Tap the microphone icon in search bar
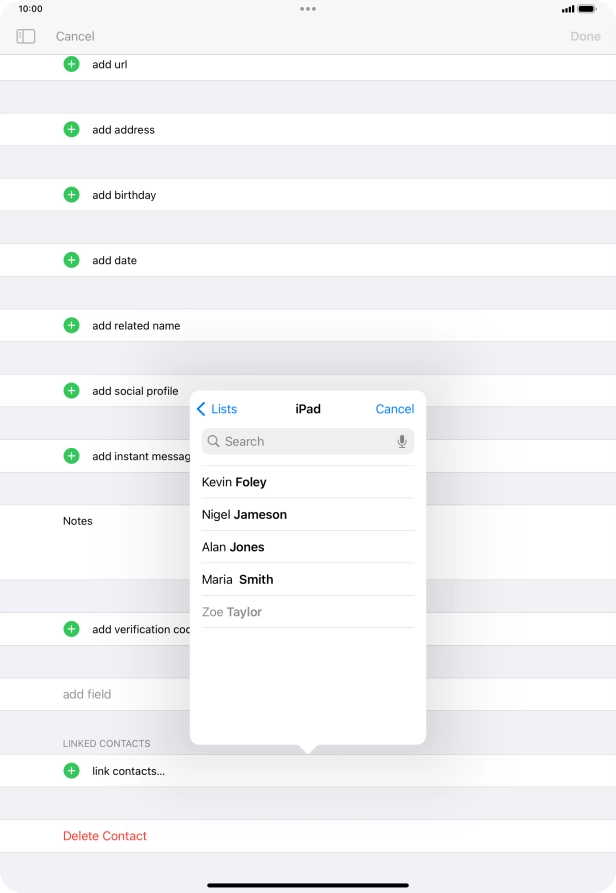This screenshot has height=893, width=616. coord(402,441)
